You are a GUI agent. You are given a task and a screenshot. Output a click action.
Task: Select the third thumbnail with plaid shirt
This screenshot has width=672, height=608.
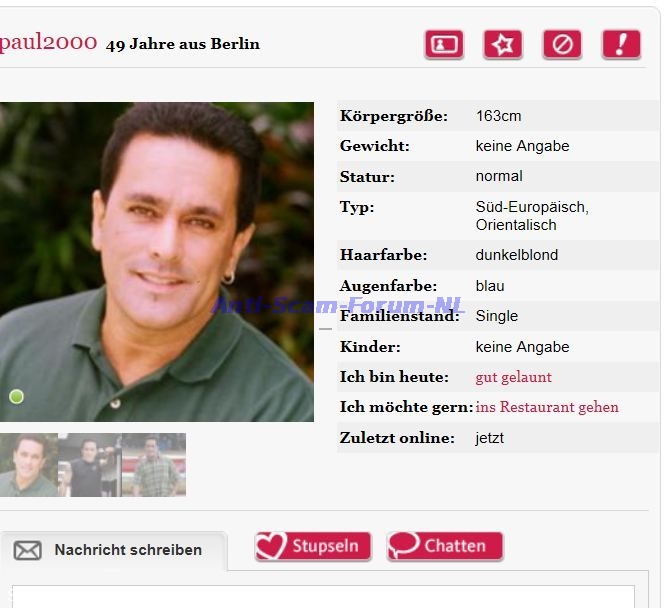click(x=154, y=465)
